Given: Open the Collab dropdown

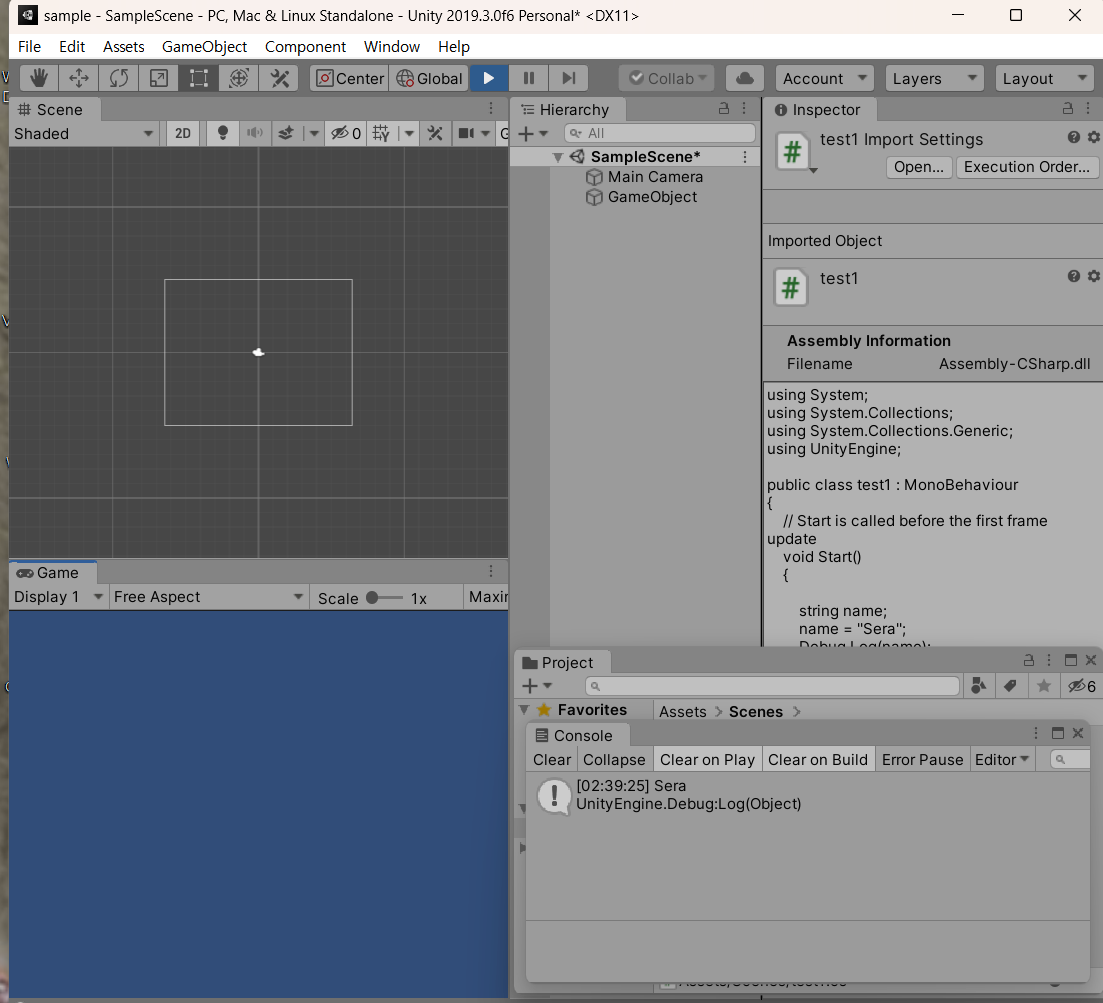Looking at the screenshot, I should tap(667, 78).
